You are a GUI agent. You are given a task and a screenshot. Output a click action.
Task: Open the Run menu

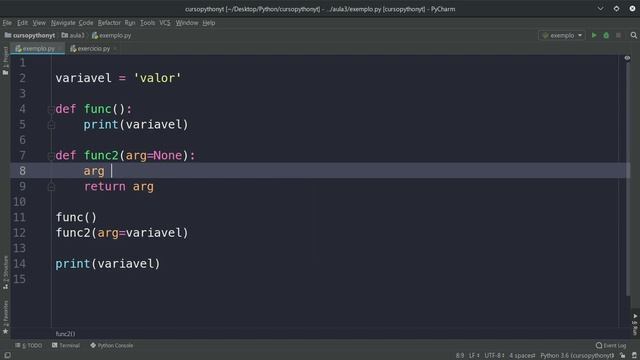[130, 23]
